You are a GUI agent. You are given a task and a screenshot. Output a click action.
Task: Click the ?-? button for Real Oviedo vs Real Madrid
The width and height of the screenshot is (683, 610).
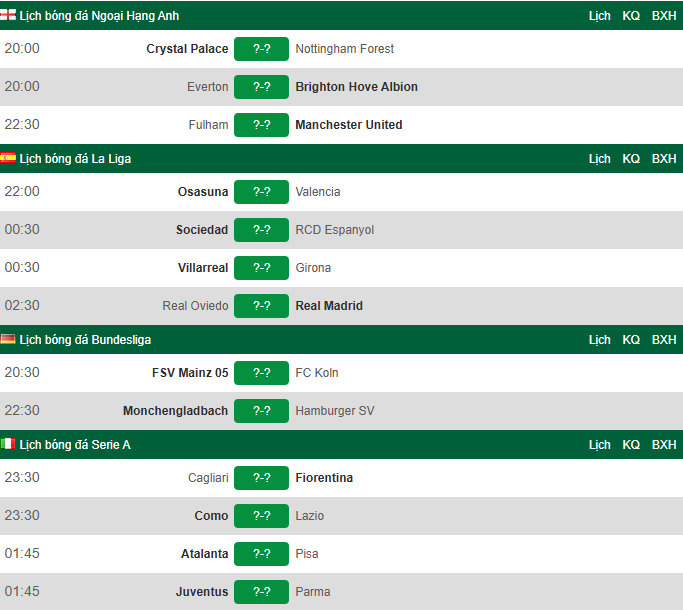(x=261, y=306)
